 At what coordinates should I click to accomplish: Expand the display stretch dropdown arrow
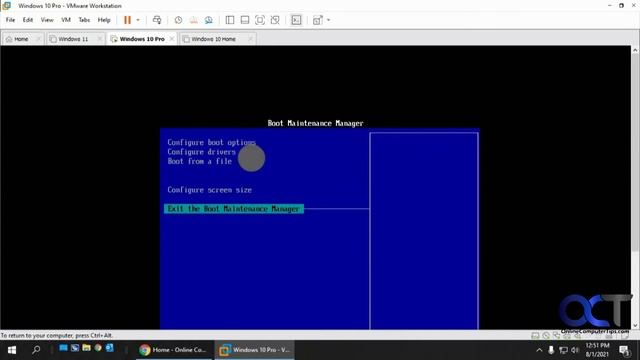point(329,20)
